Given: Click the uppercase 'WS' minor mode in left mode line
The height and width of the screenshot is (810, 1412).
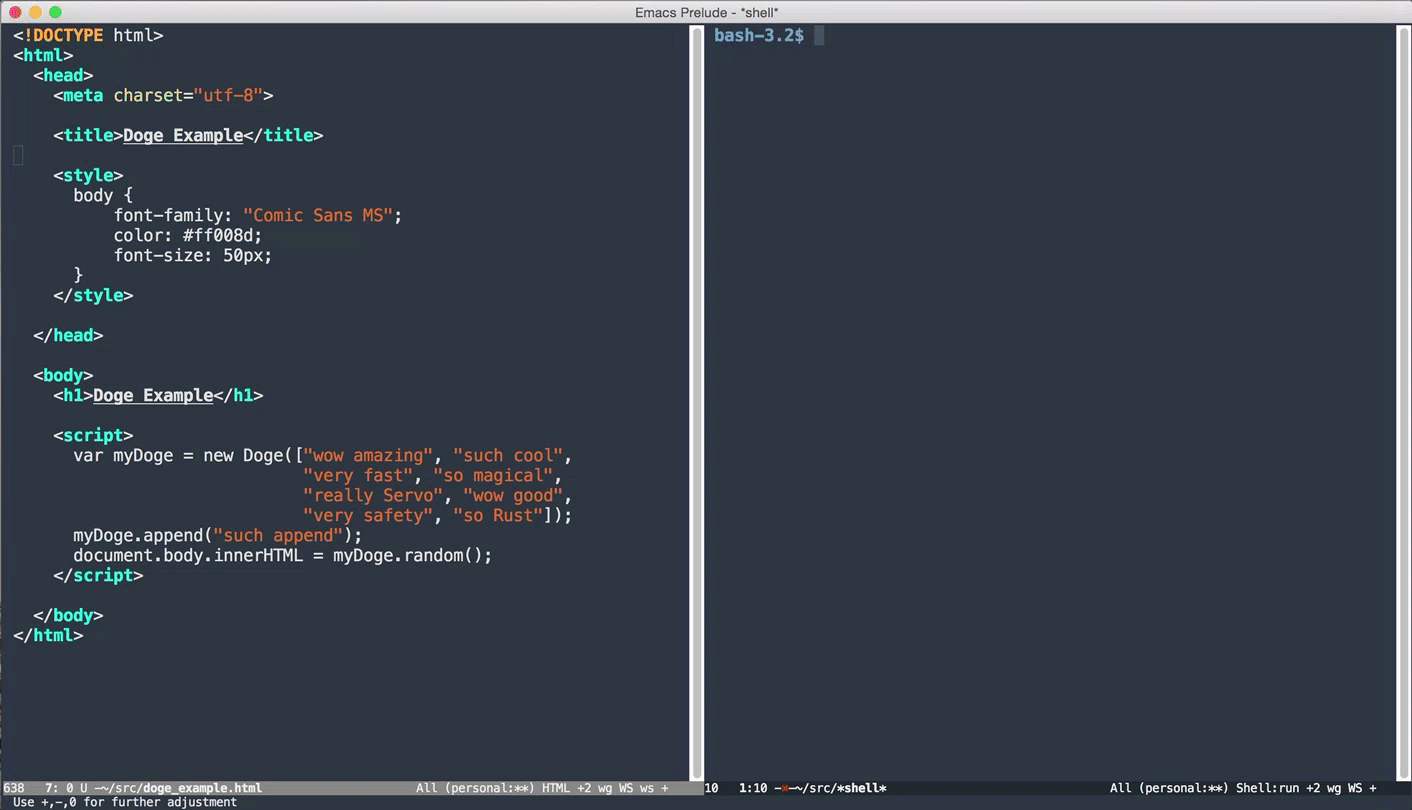Looking at the screenshot, I should 626,788.
